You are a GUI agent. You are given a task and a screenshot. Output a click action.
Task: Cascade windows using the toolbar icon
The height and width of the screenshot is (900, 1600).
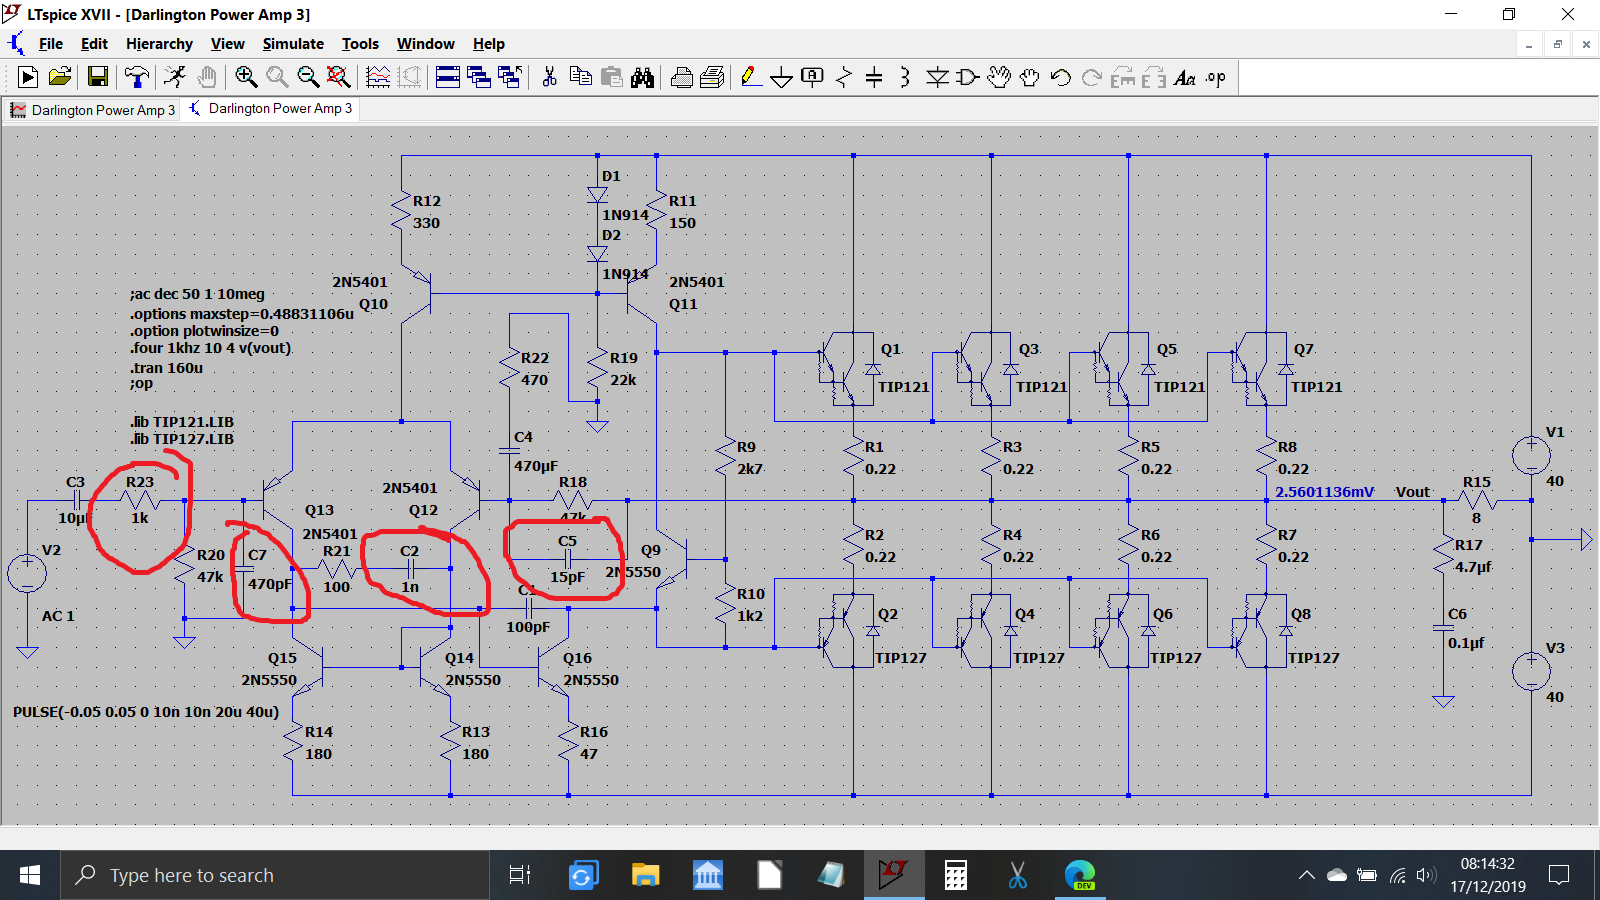tap(479, 77)
